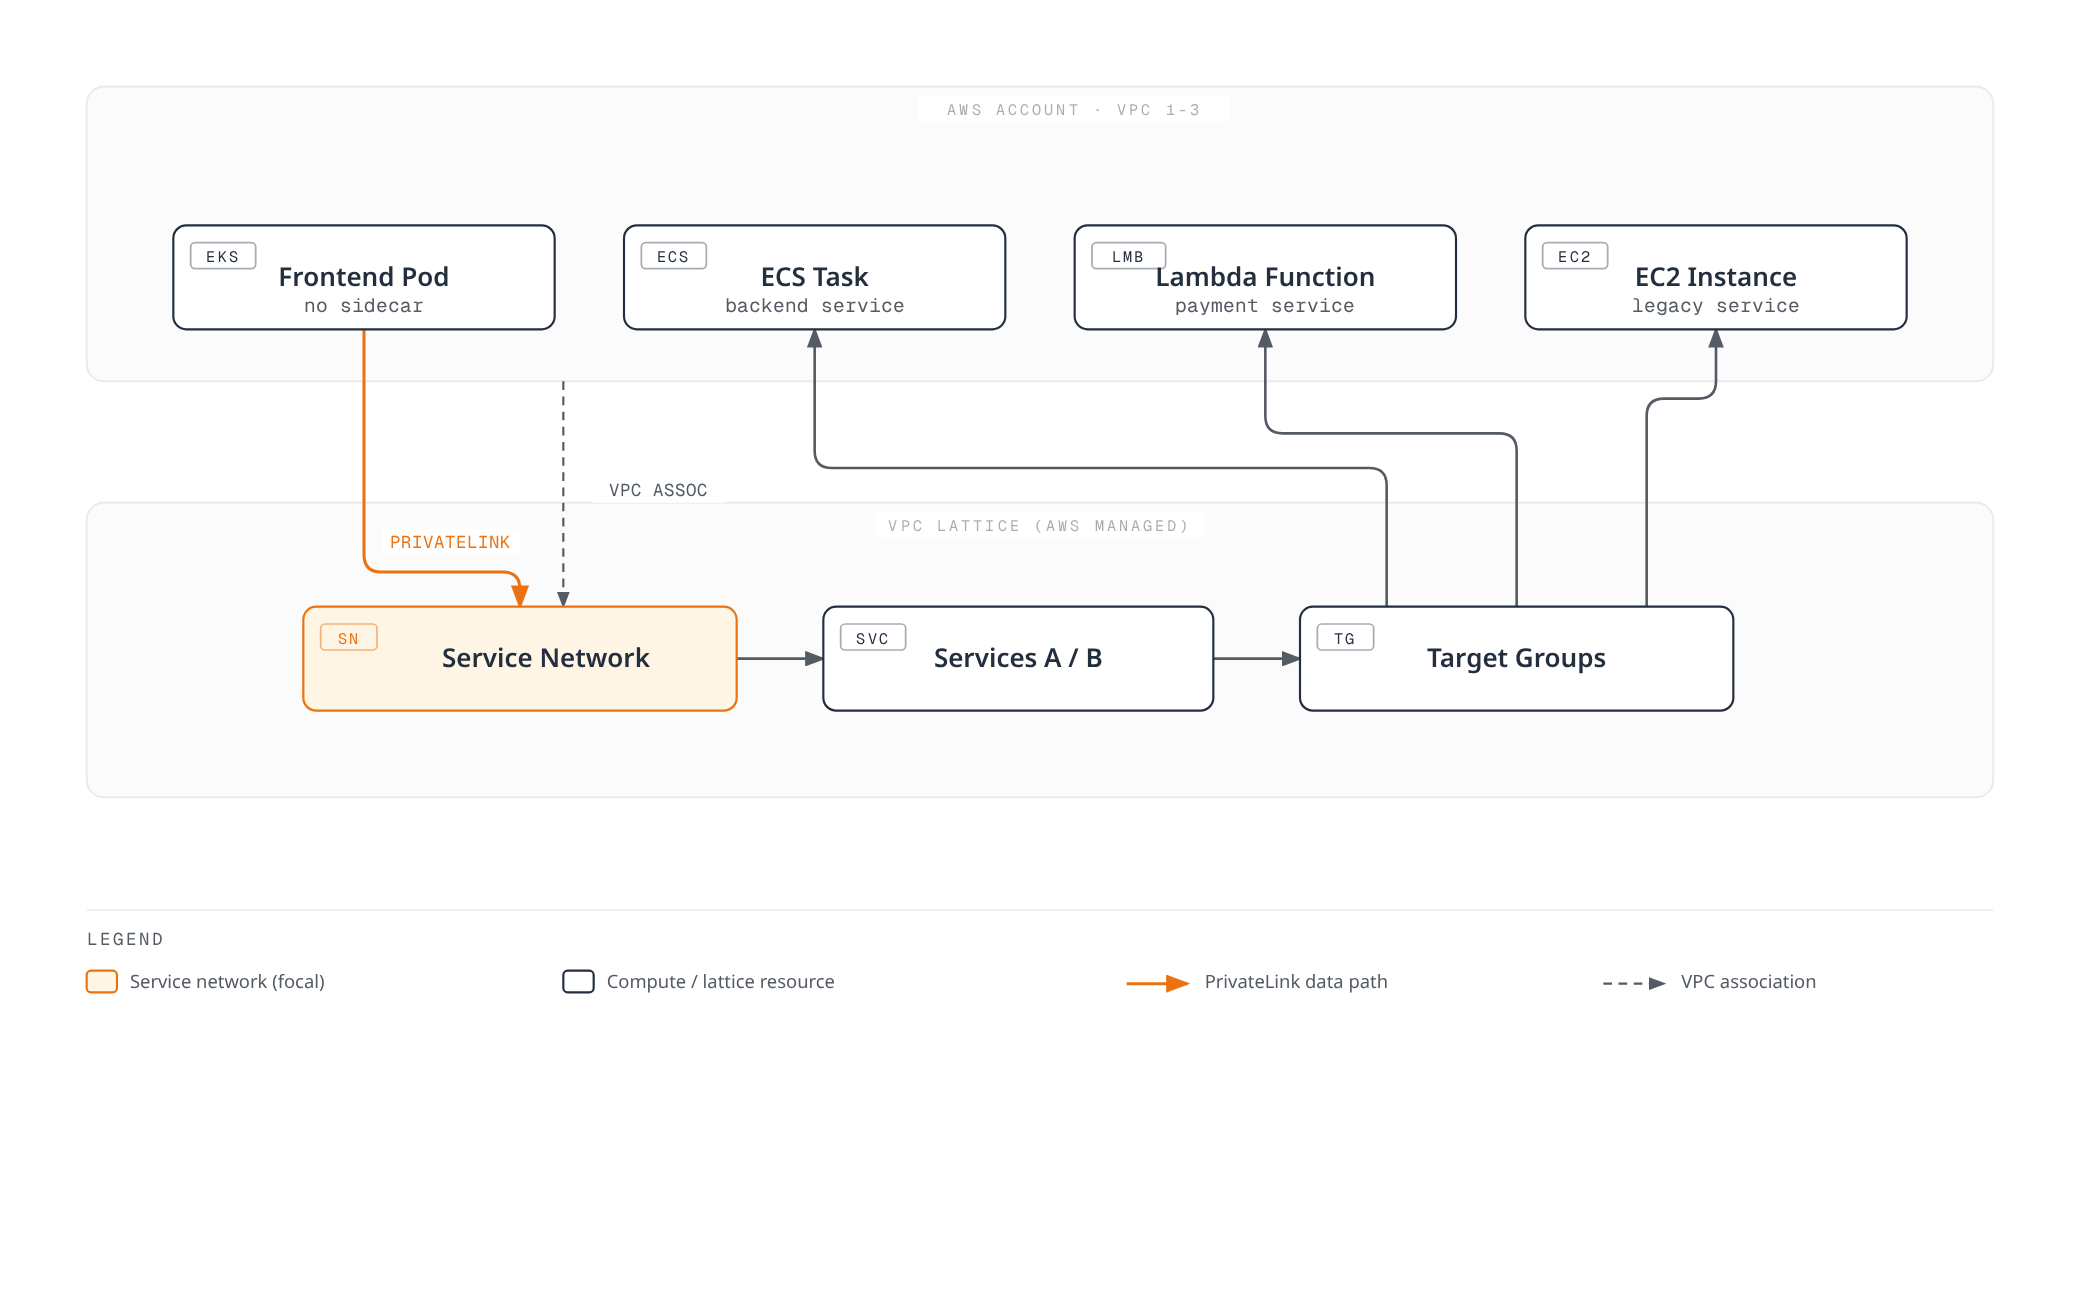The width and height of the screenshot is (2080, 1302).
Task: Click the ECS badge on ECS Task
Action: click(673, 256)
